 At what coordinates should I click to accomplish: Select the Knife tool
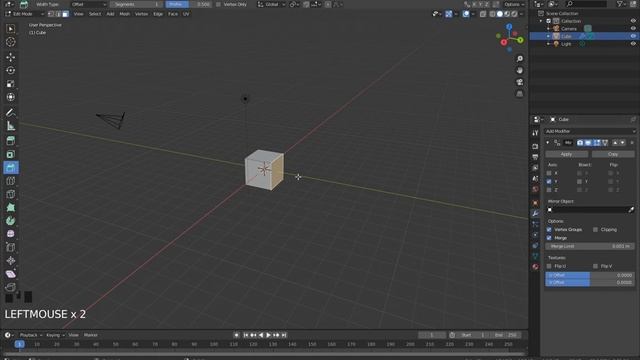(11, 194)
